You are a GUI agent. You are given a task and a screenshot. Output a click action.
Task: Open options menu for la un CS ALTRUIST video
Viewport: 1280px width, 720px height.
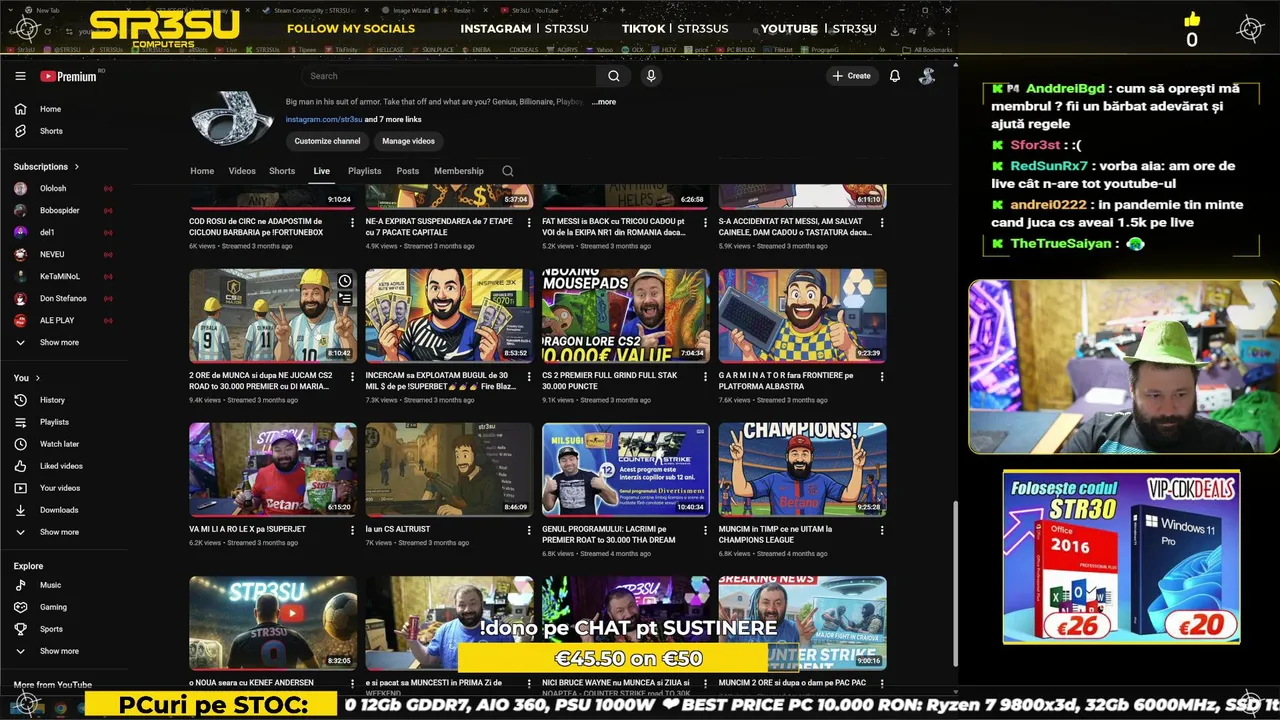pos(528,530)
